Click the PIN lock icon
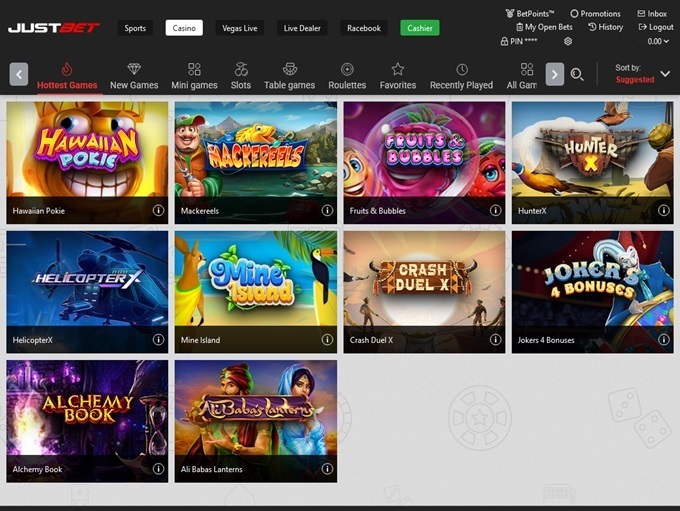 [504, 42]
